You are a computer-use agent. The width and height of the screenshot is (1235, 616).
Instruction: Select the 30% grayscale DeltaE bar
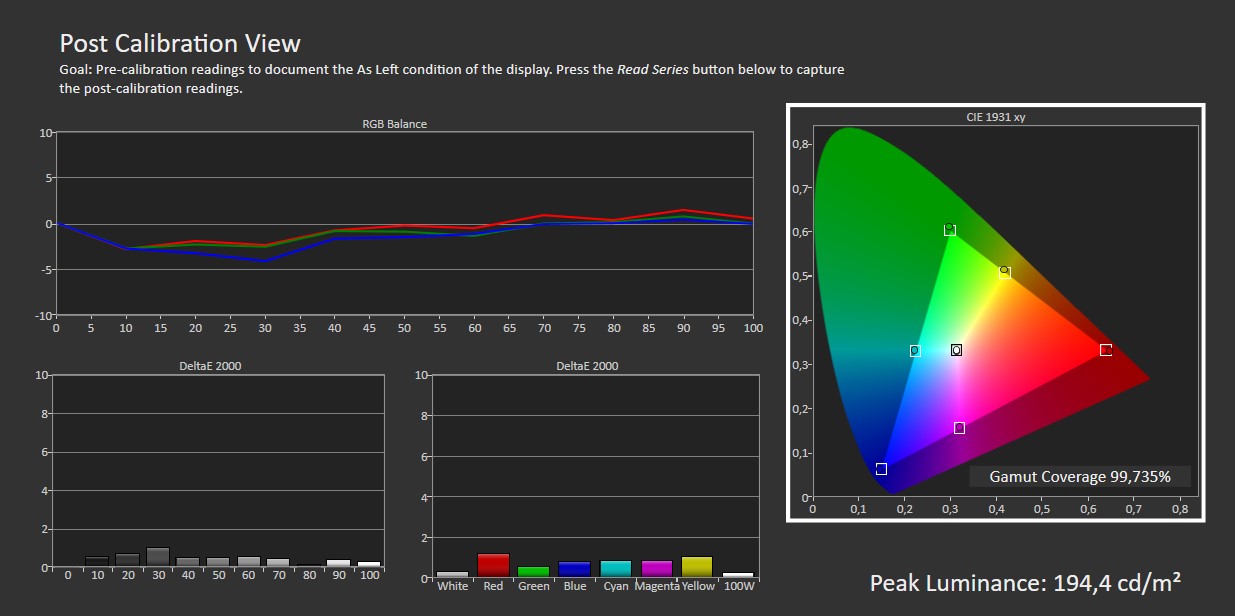click(158, 557)
